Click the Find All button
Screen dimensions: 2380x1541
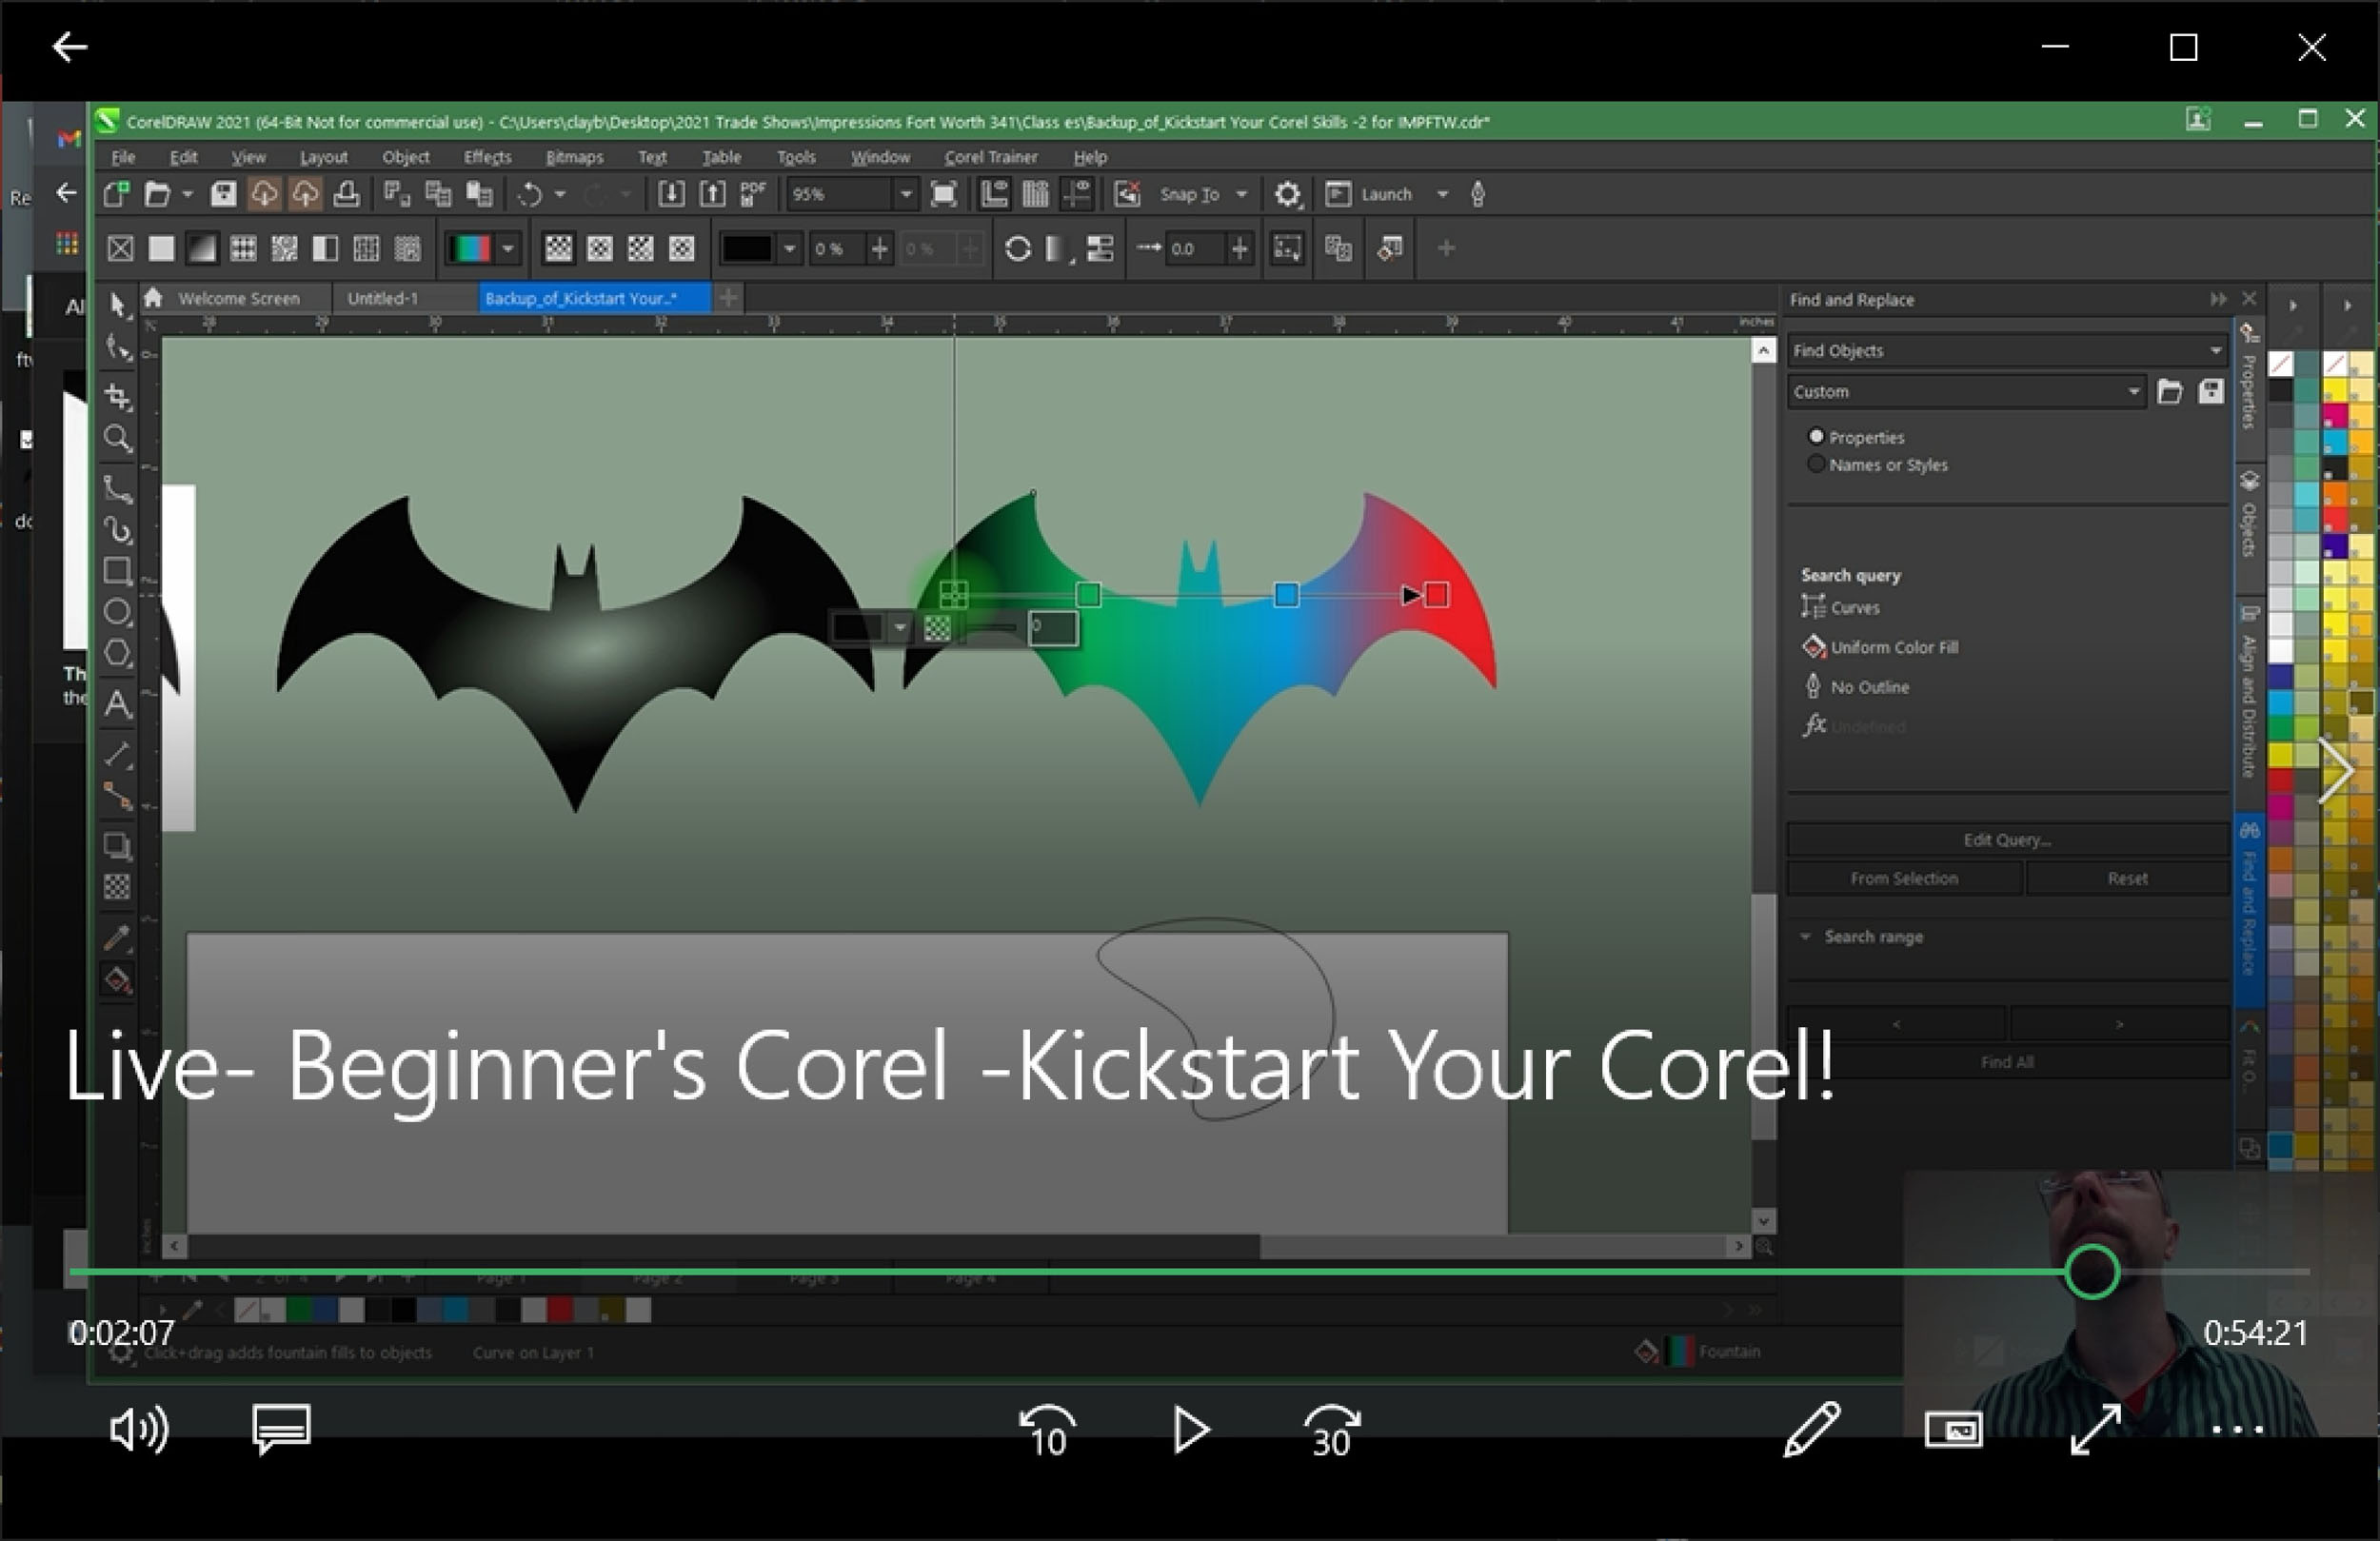click(x=2006, y=1062)
